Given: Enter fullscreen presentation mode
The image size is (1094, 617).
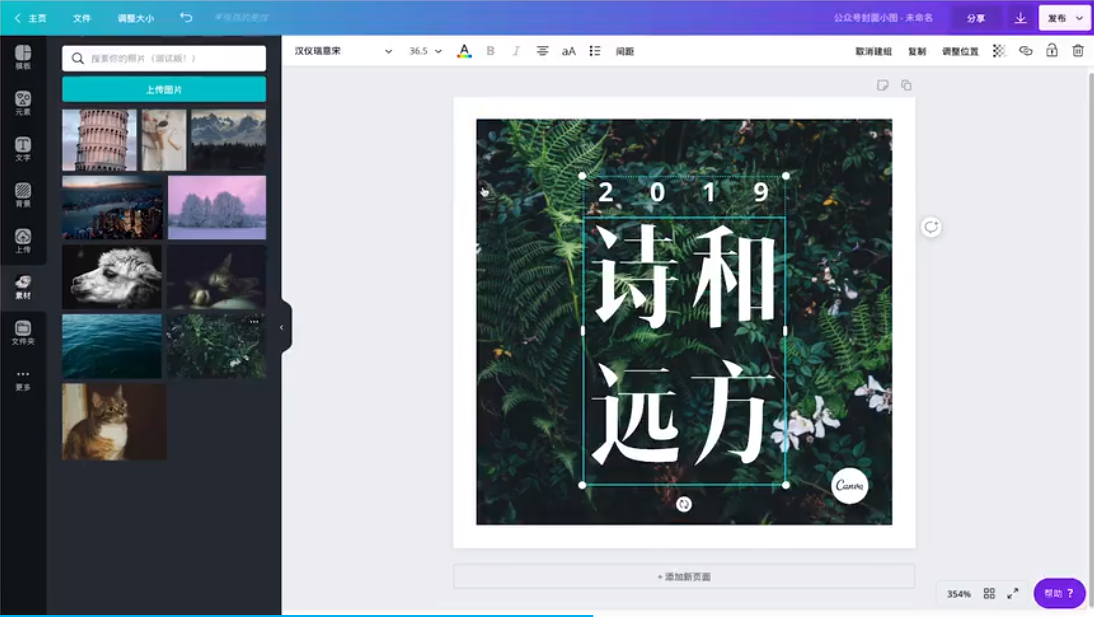Looking at the screenshot, I should [1012, 593].
